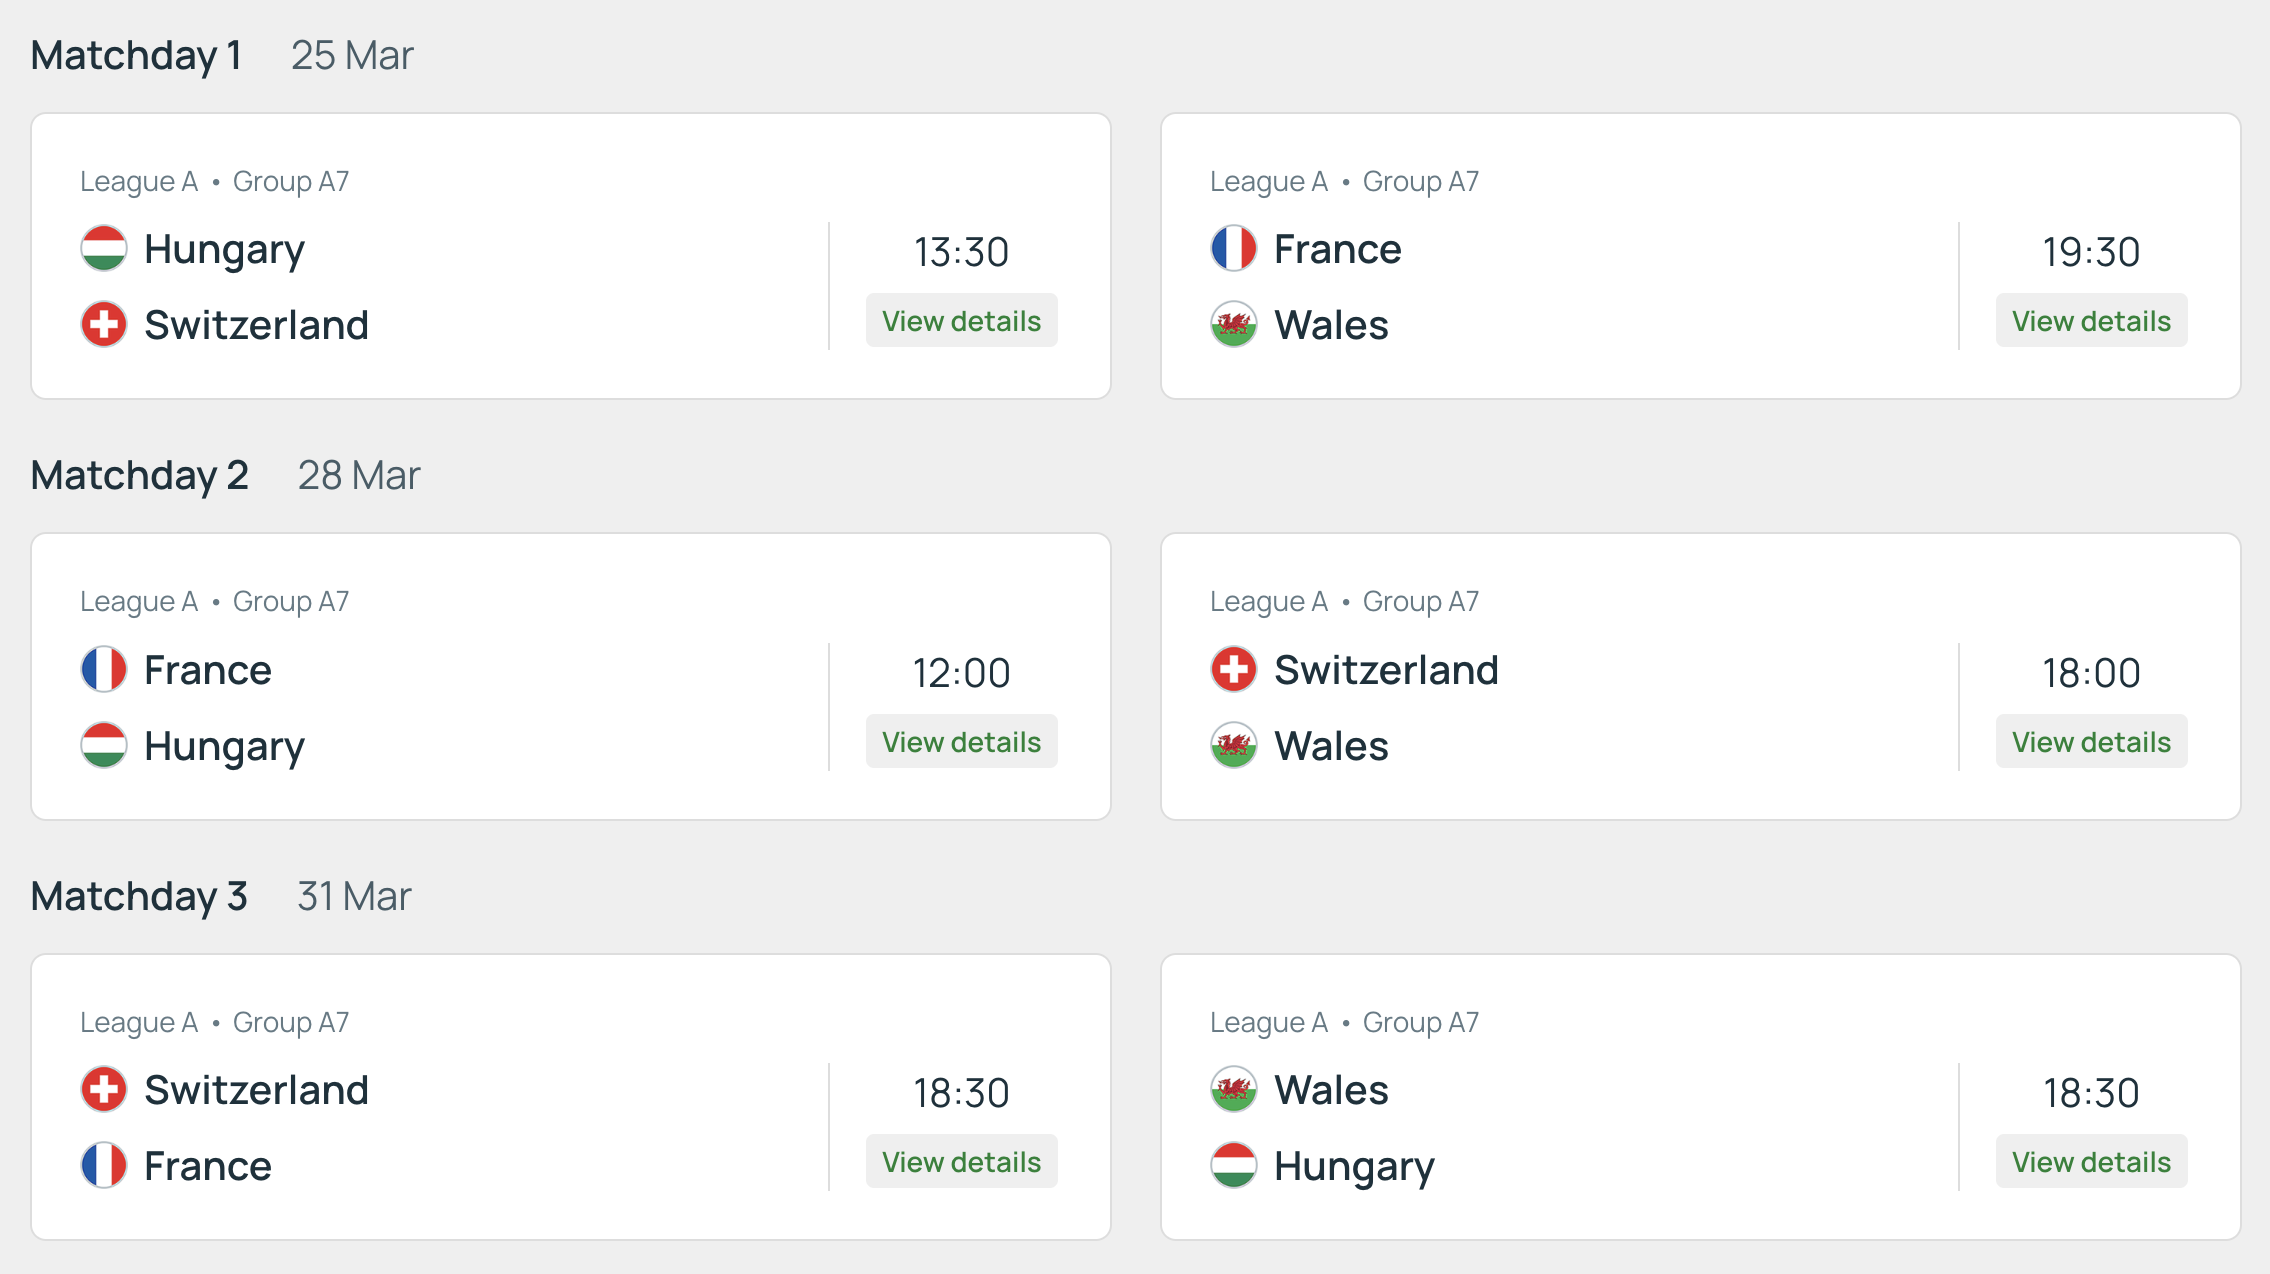Open details of France vs Hungary match
The image size is (2270, 1274).
click(x=961, y=742)
